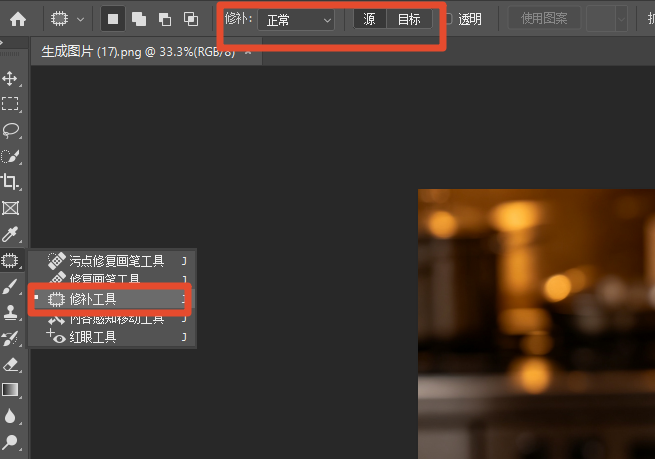The image size is (655, 459).
Task: Choose 修复画笔工具 from flyout
Action: [112, 278]
